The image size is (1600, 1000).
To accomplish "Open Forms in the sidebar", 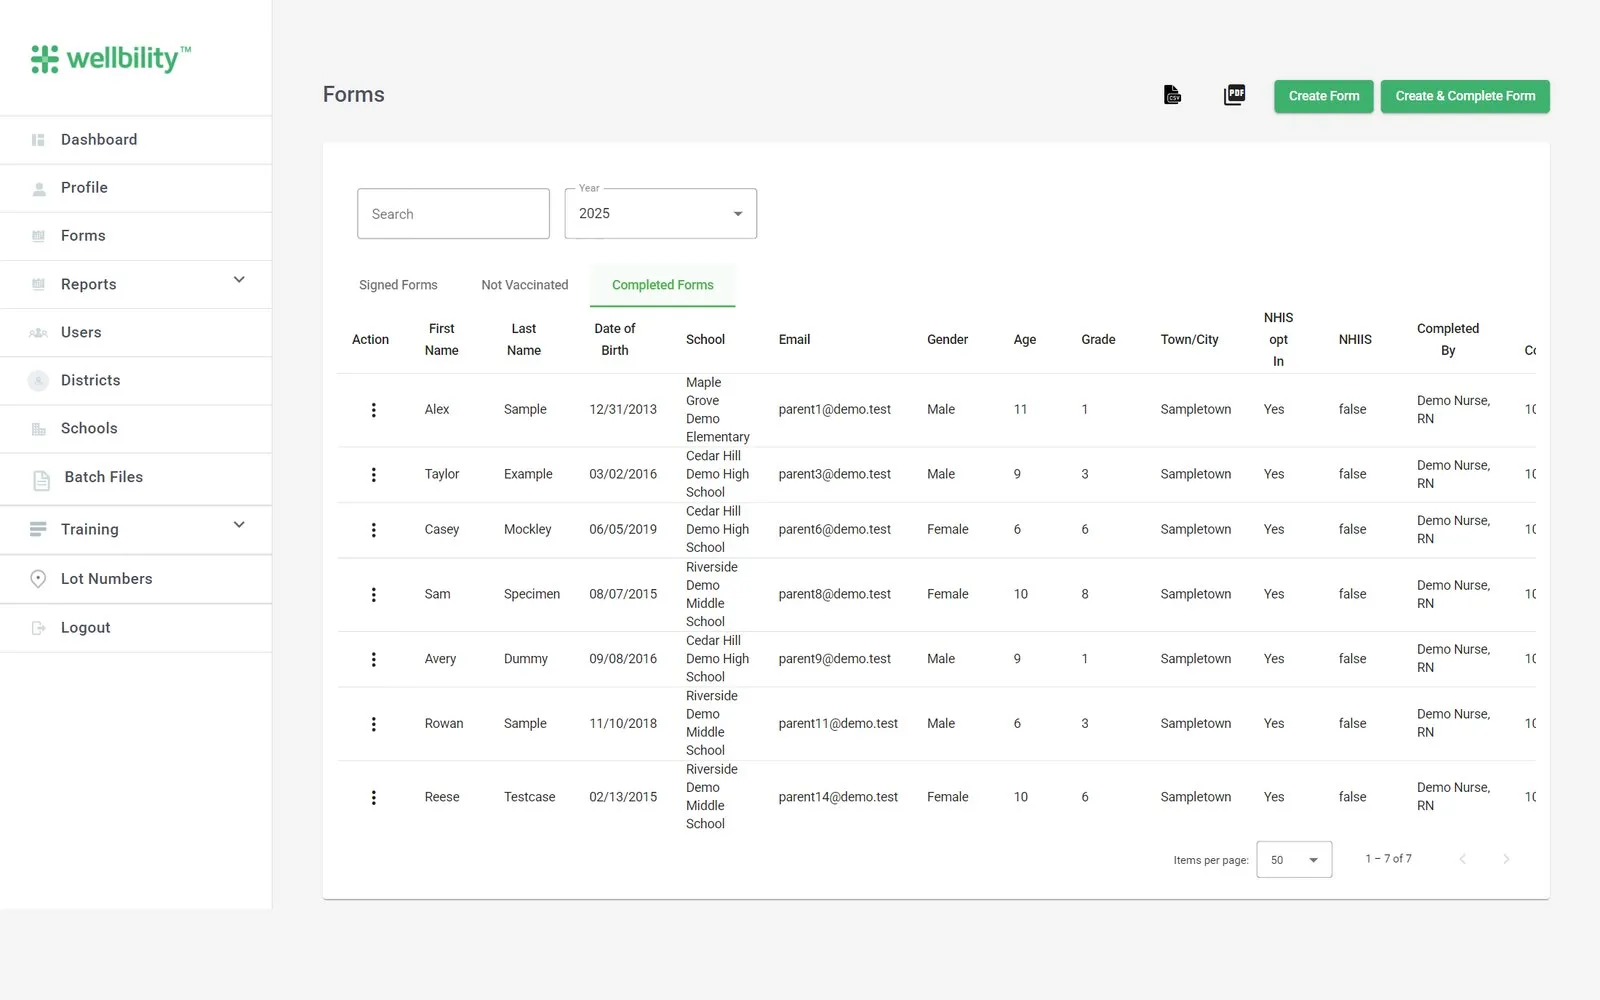I will (136, 236).
